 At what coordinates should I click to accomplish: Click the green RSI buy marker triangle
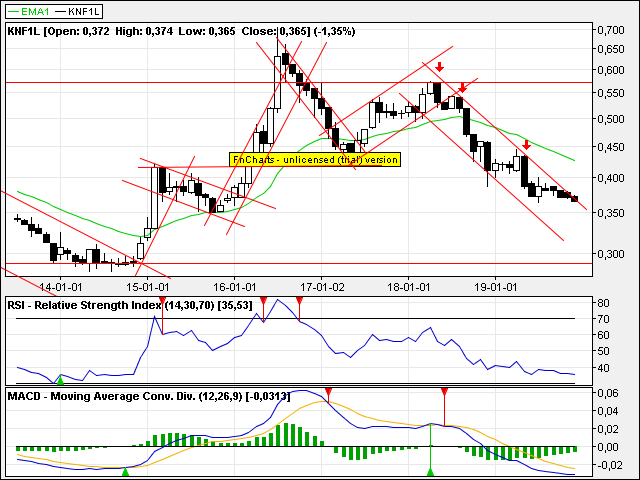click(60, 380)
